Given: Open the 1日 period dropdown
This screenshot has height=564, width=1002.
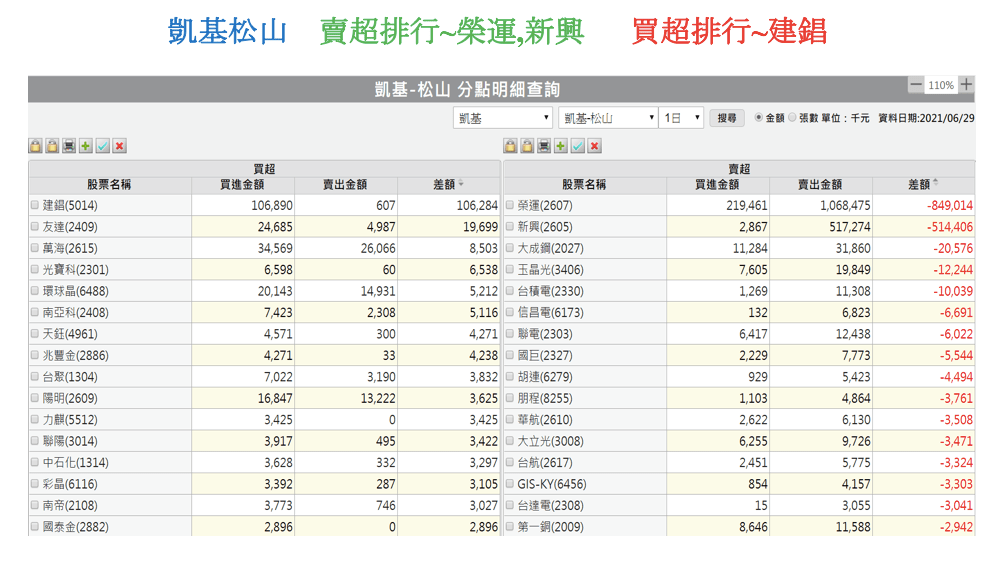Looking at the screenshot, I should click(x=683, y=118).
